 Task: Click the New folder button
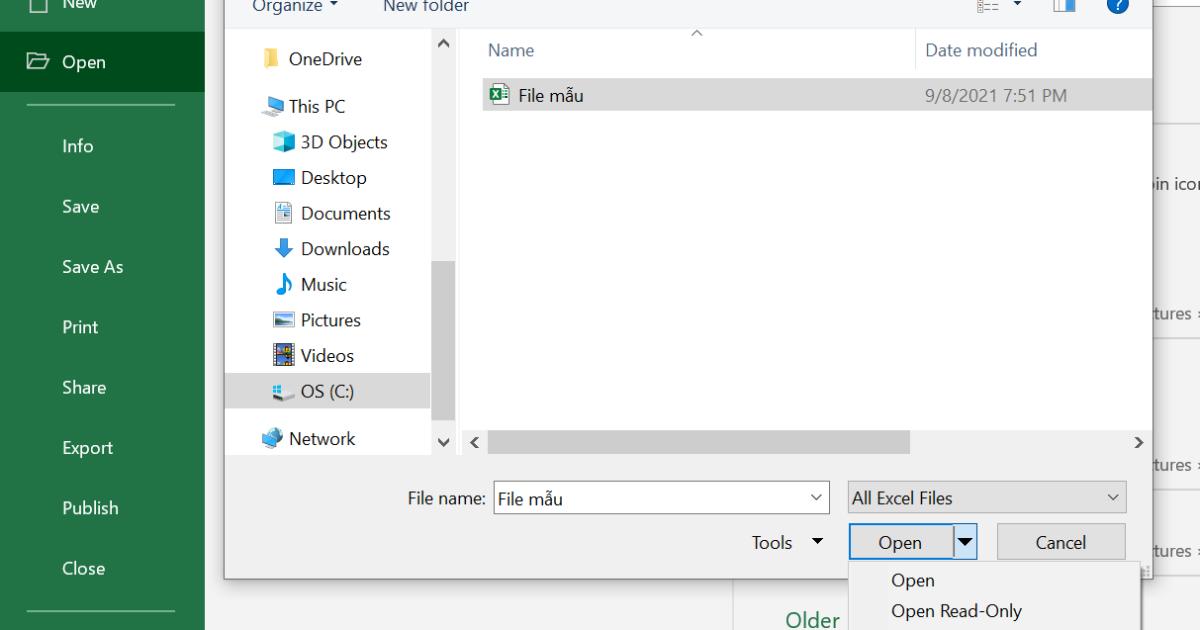pos(426,7)
